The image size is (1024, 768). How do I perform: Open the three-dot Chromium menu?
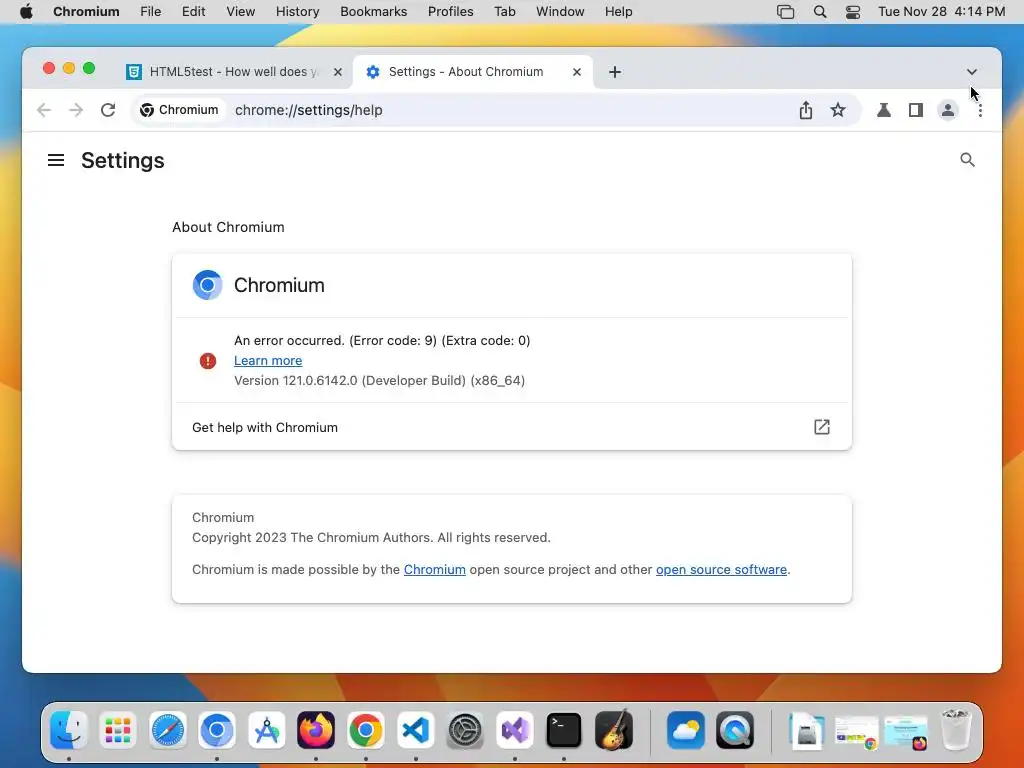click(980, 110)
